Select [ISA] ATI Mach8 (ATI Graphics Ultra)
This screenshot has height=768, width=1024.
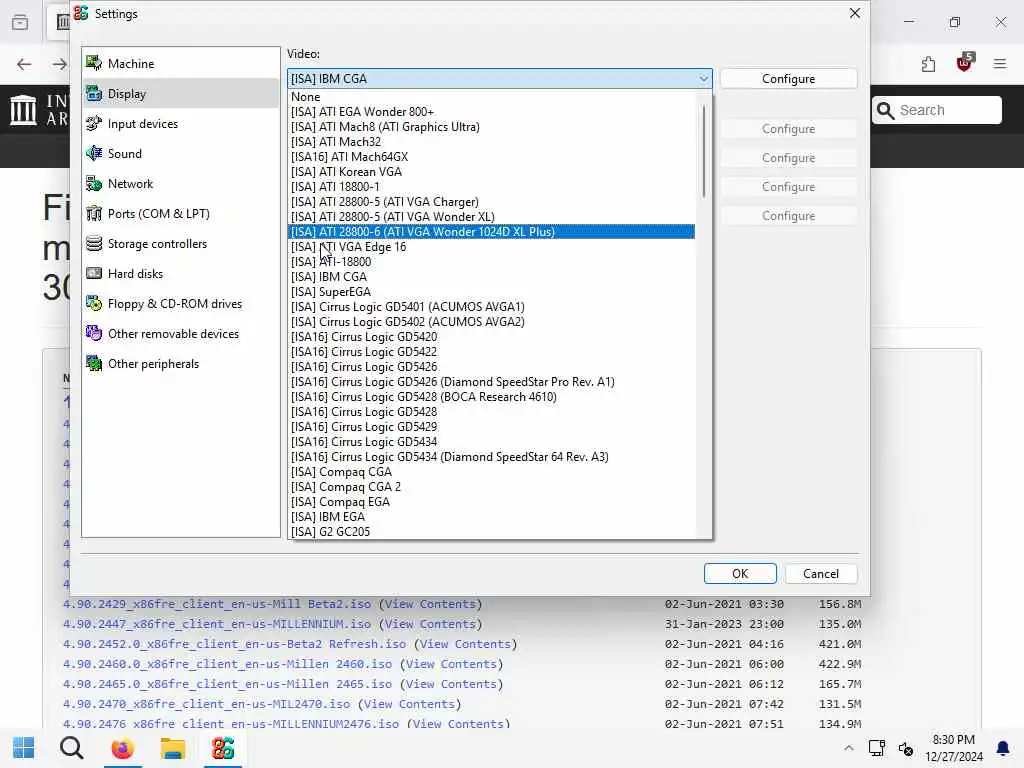pos(491,127)
